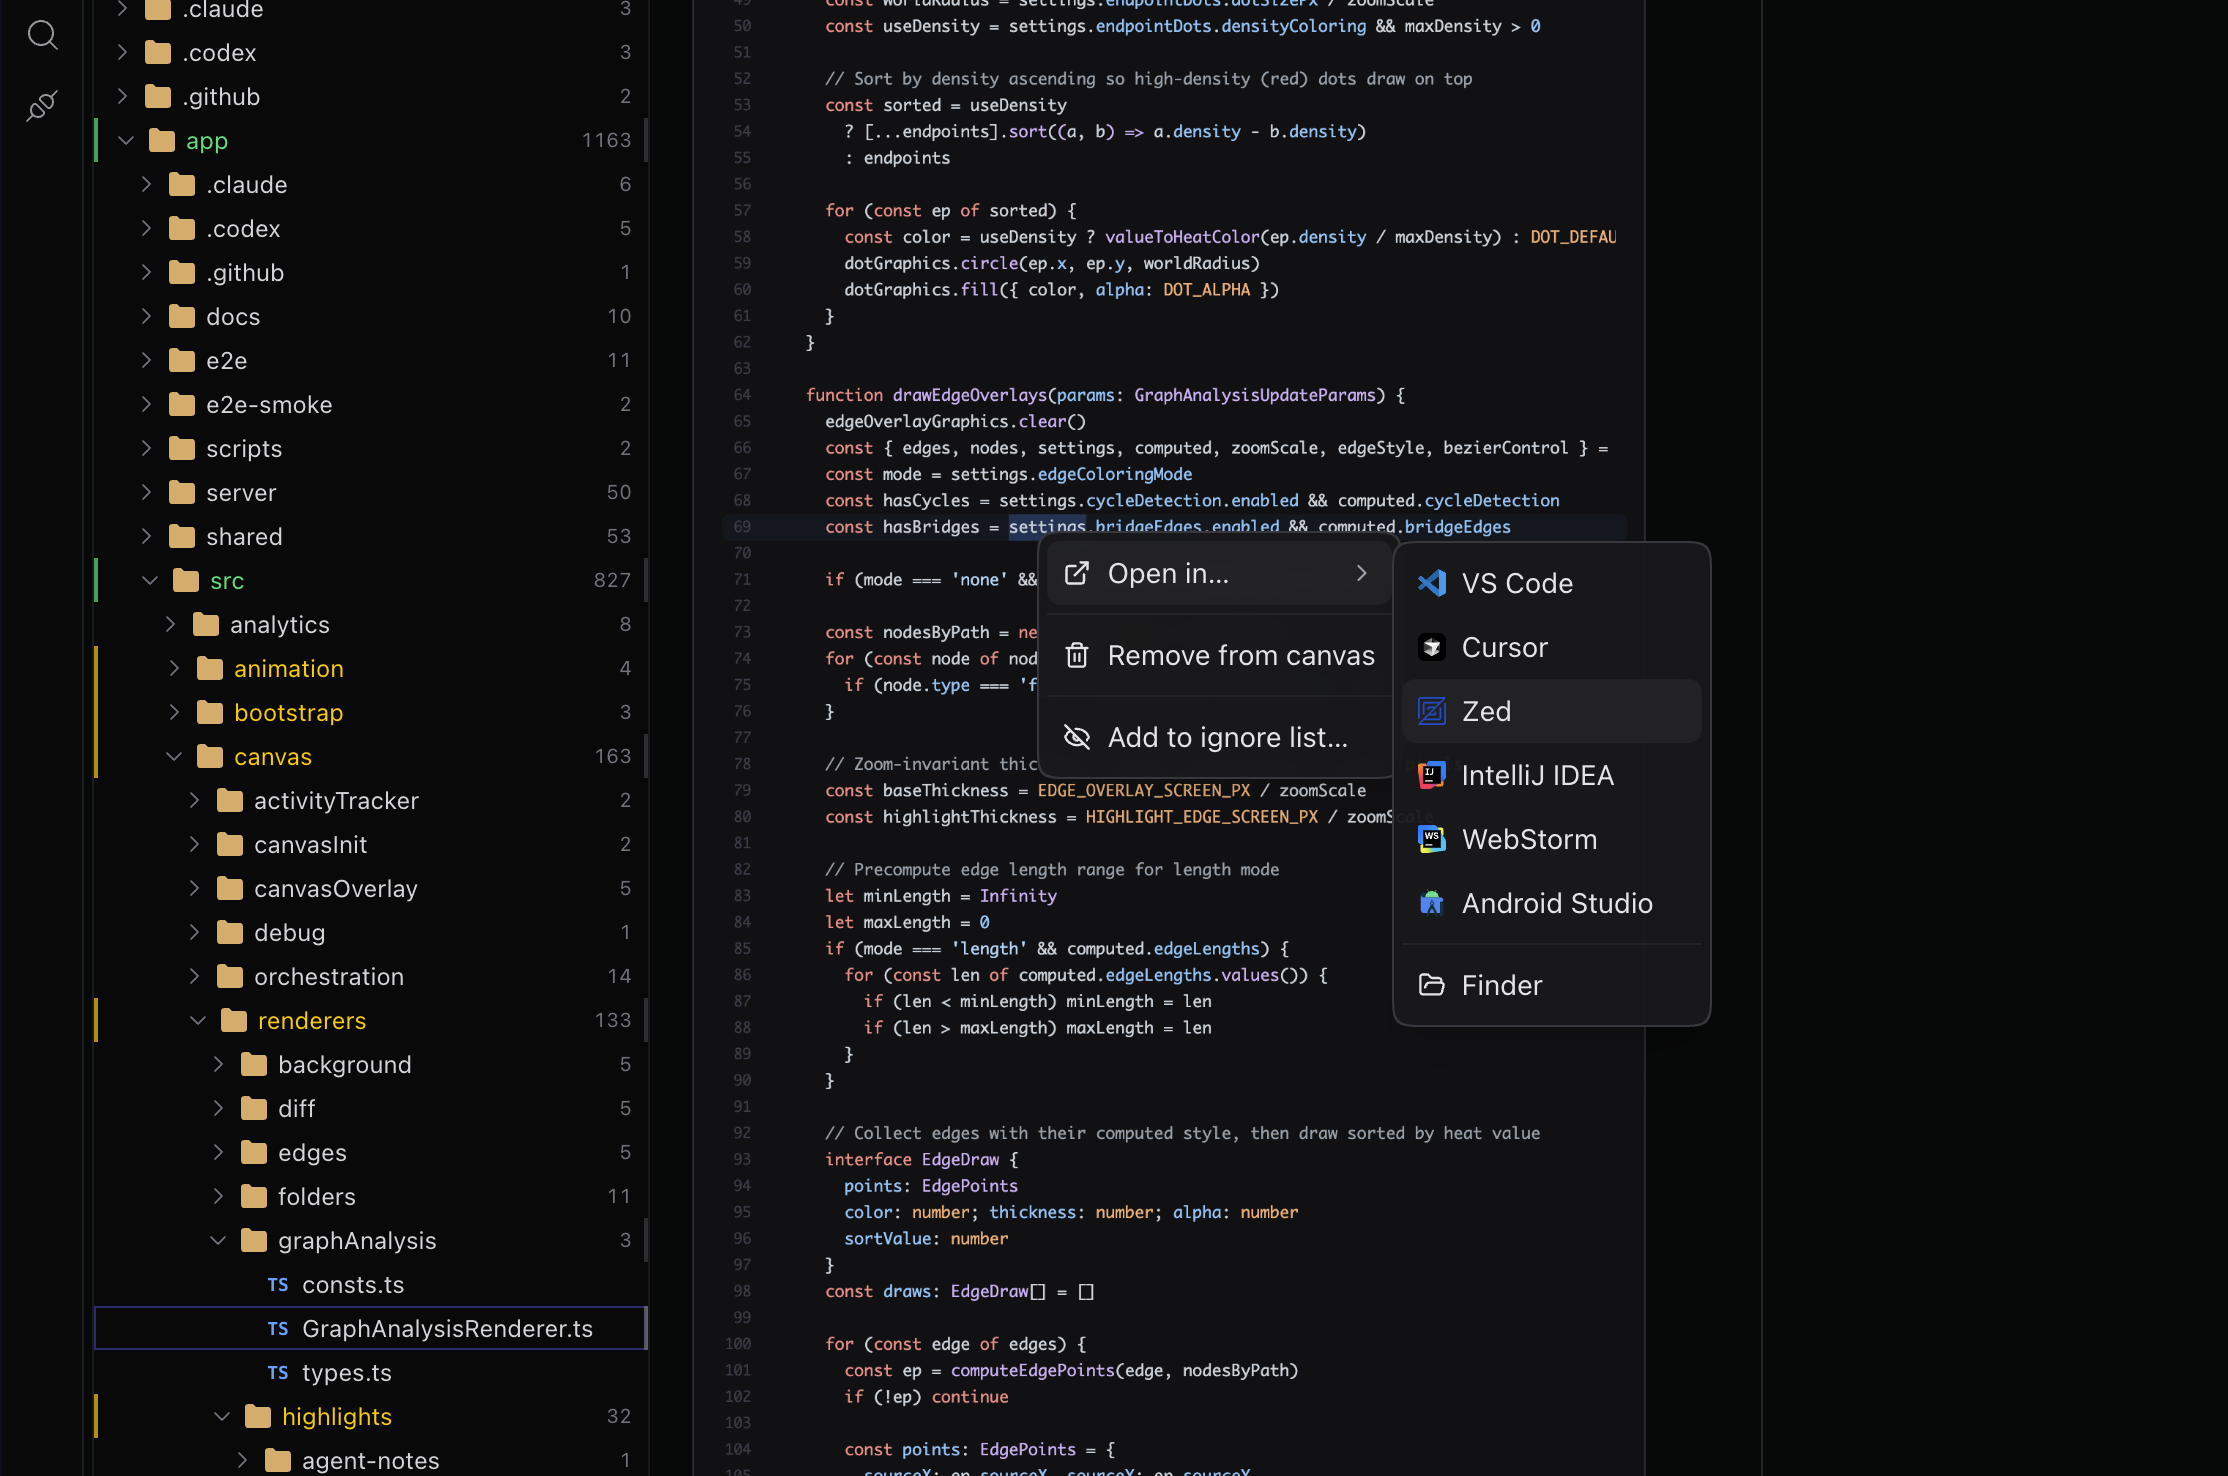Viewport: 2228px width, 1476px height.
Task: Click the TS icon of types.ts
Action: click(278, 1373)
